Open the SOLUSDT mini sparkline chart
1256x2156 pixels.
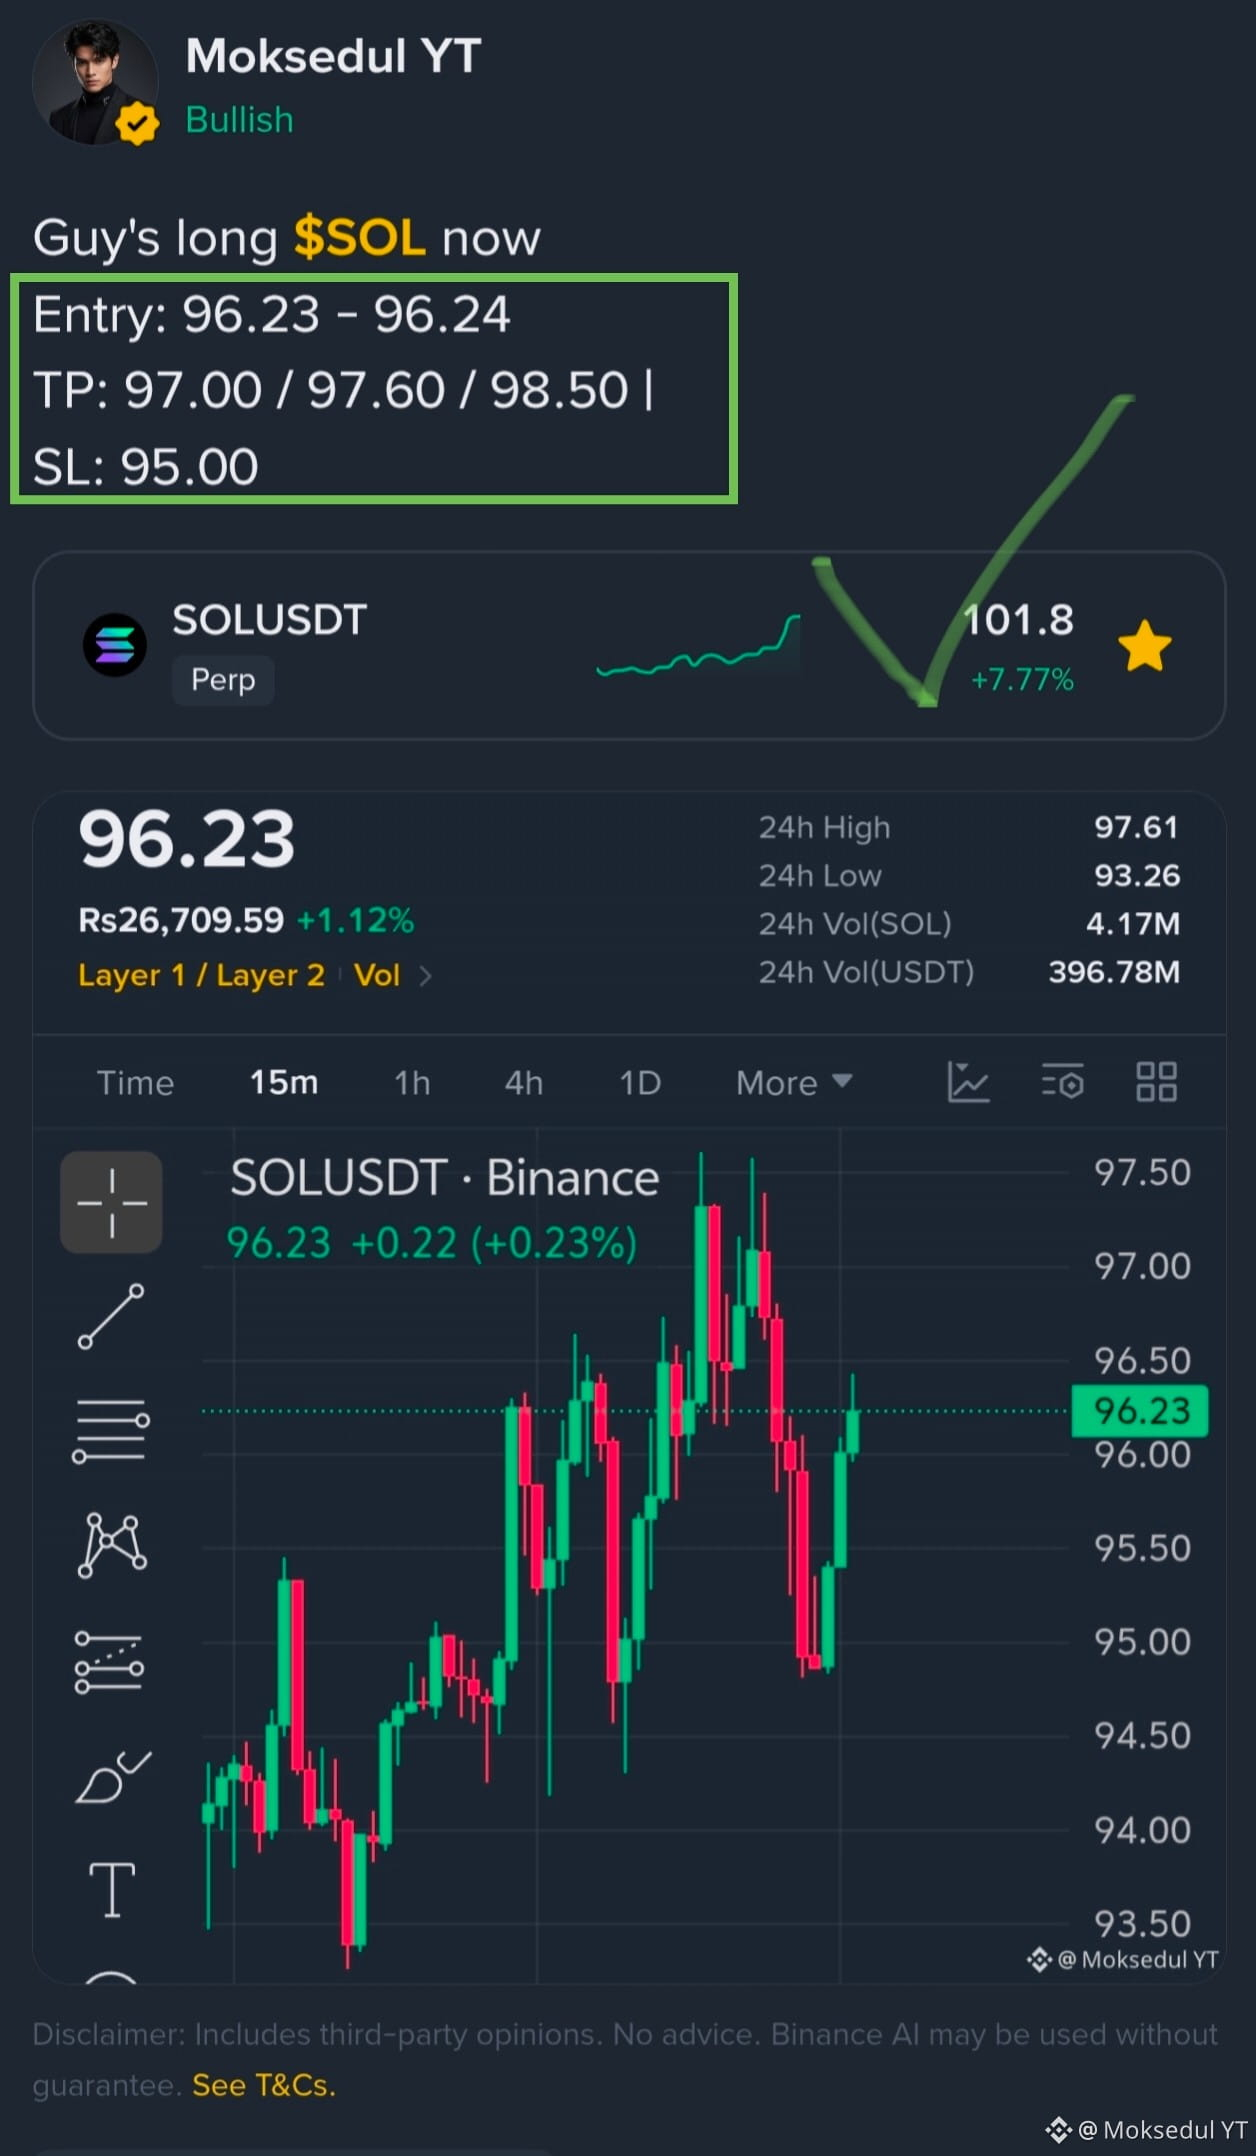(698, 647)
